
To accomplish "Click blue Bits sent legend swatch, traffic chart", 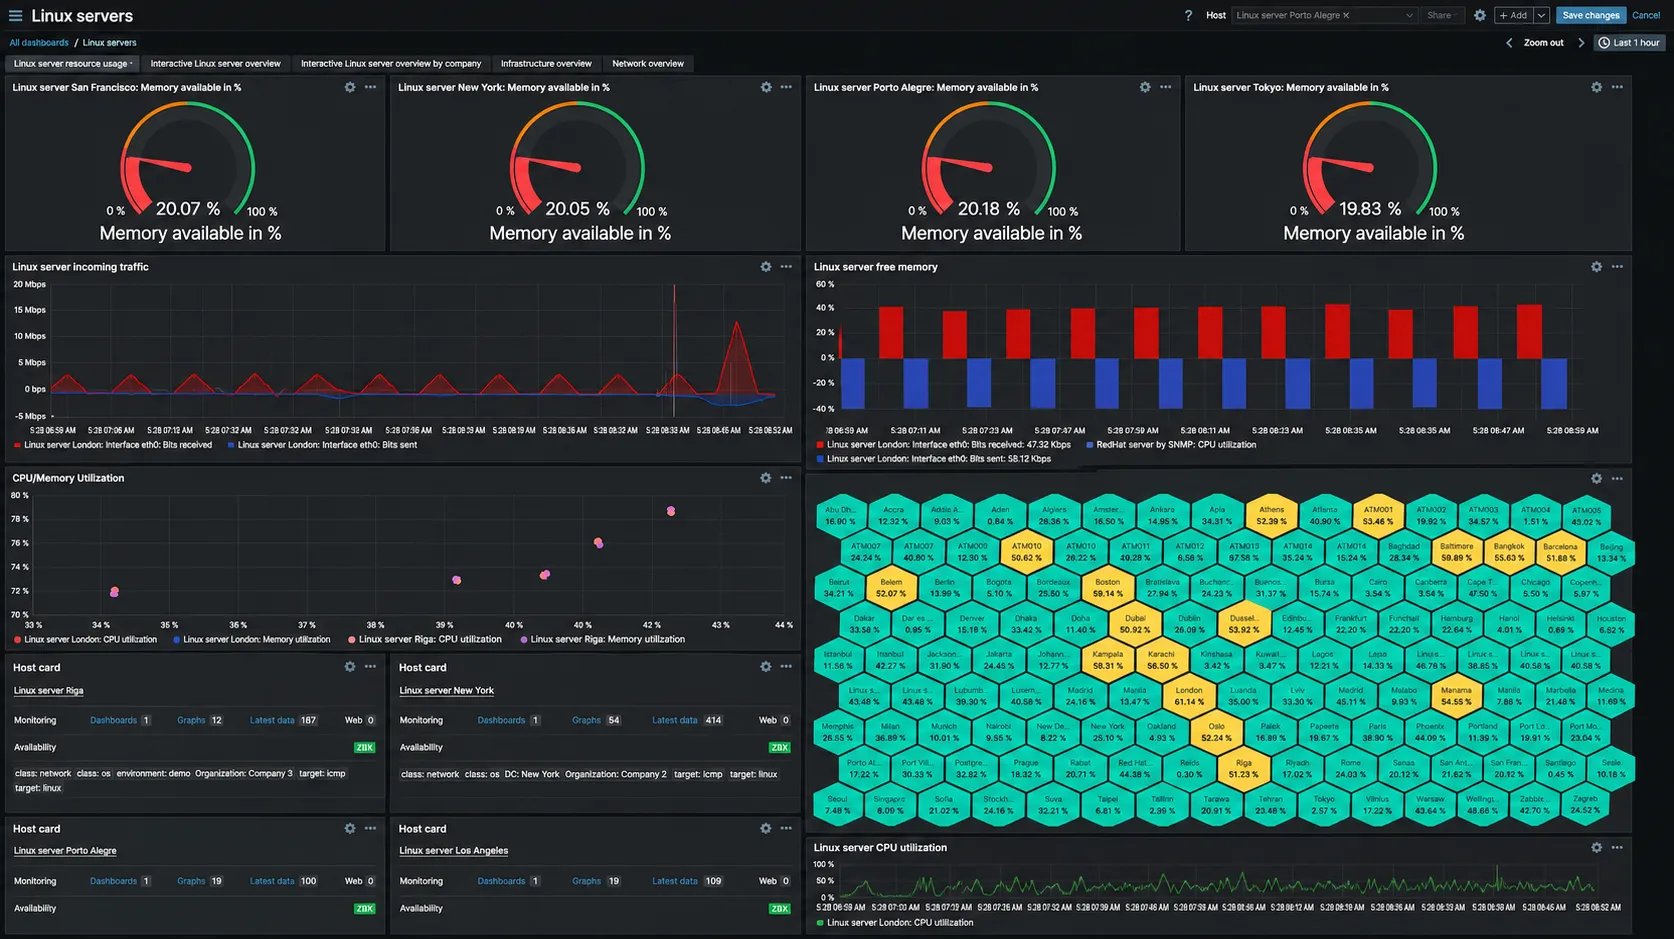I will (x=231, y=445).
